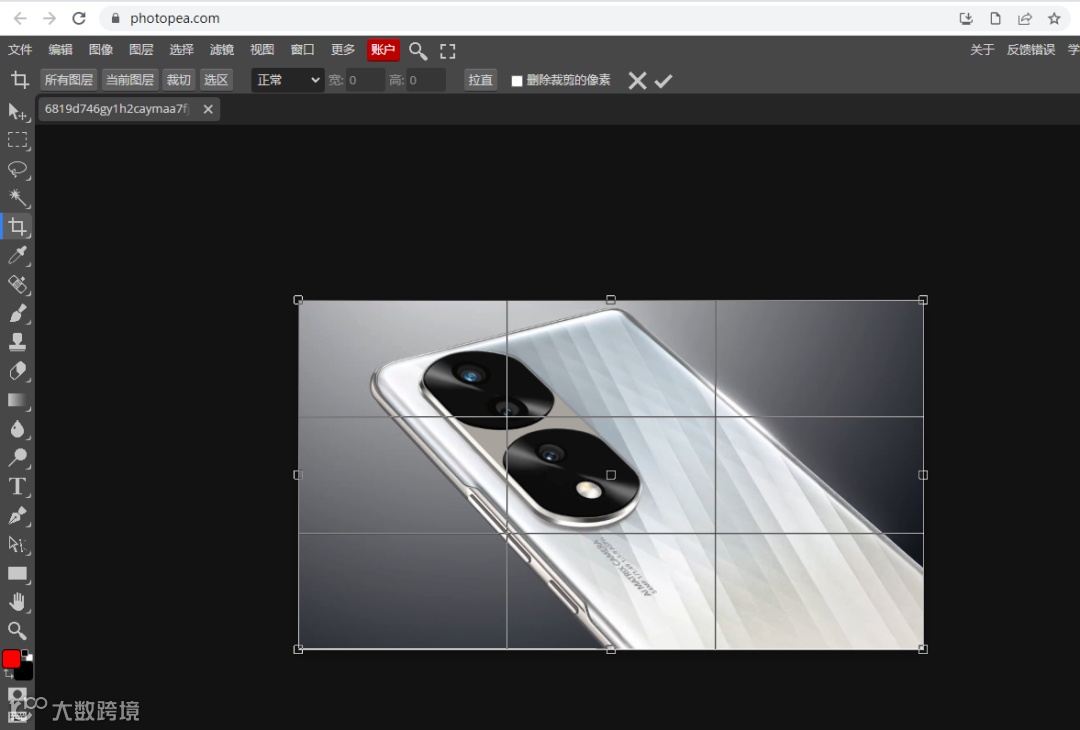Select the Magic Wand tool
Image resolution: width=1080 pixels, height=730 pixels.
click(17, 198)
